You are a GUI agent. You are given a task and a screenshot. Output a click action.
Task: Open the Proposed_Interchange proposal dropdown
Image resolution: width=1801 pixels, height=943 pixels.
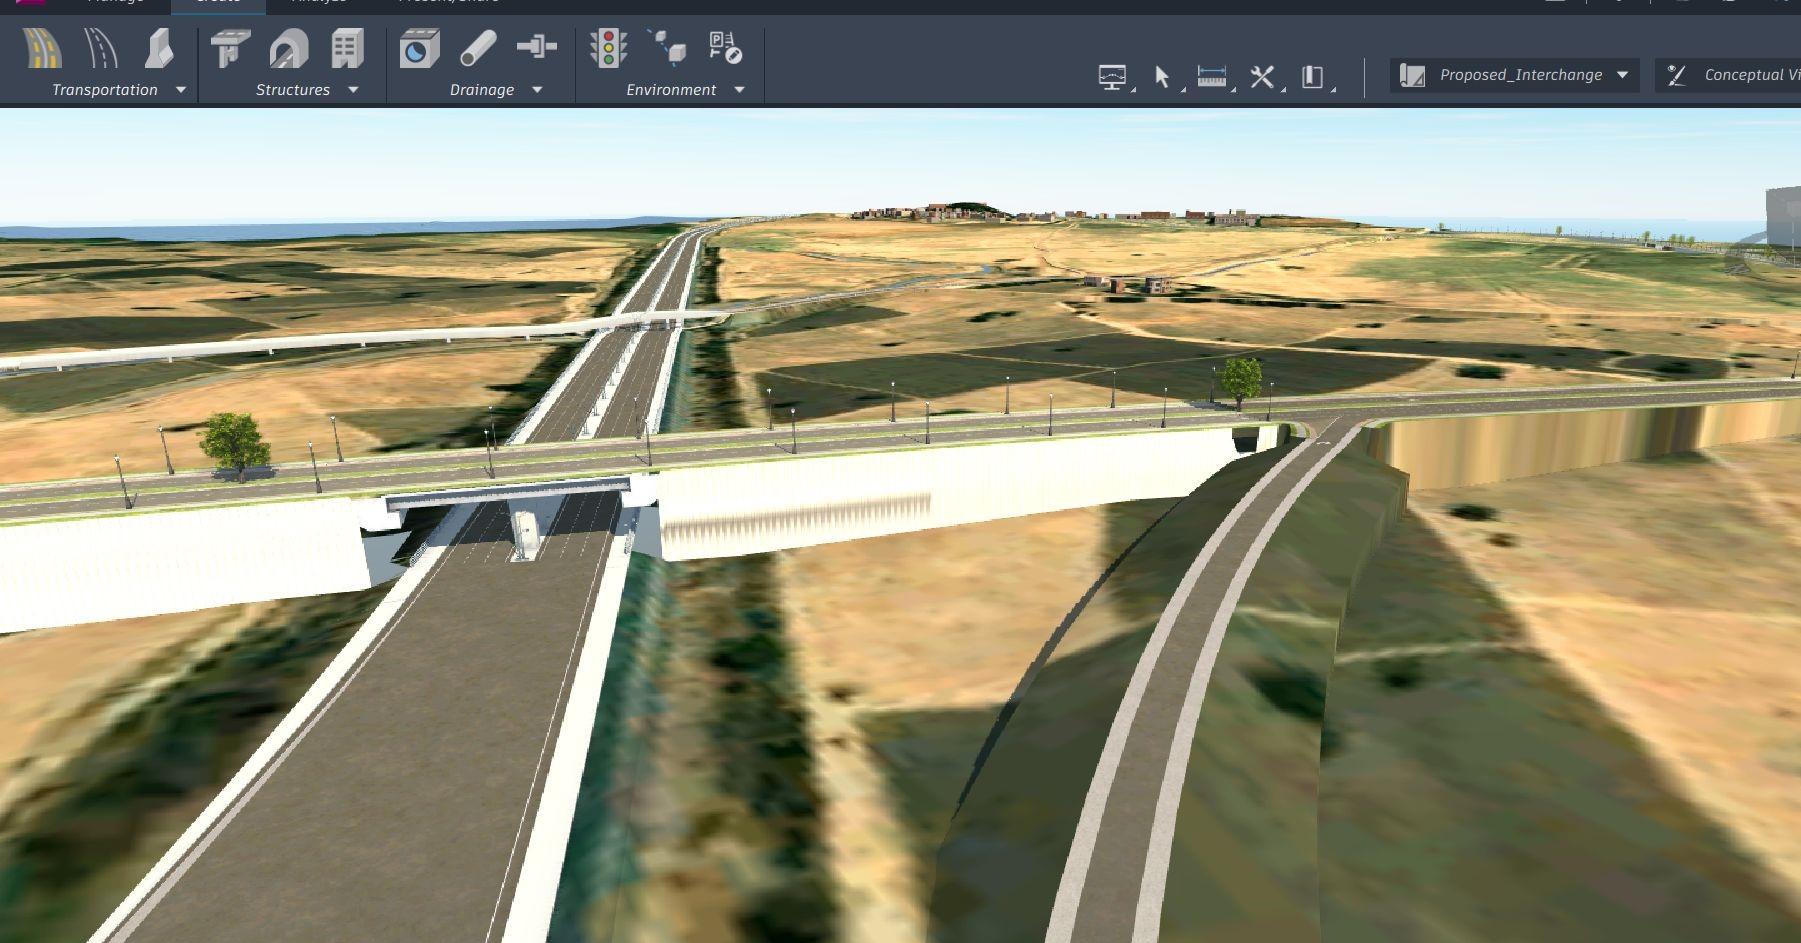(1514, 75)
